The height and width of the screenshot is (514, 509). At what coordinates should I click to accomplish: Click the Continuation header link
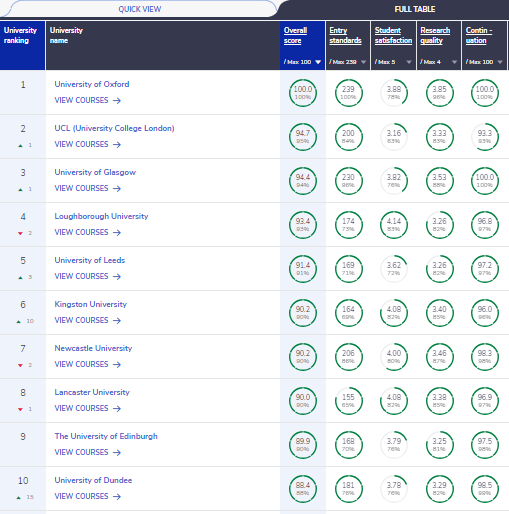[x=479, y=35]
